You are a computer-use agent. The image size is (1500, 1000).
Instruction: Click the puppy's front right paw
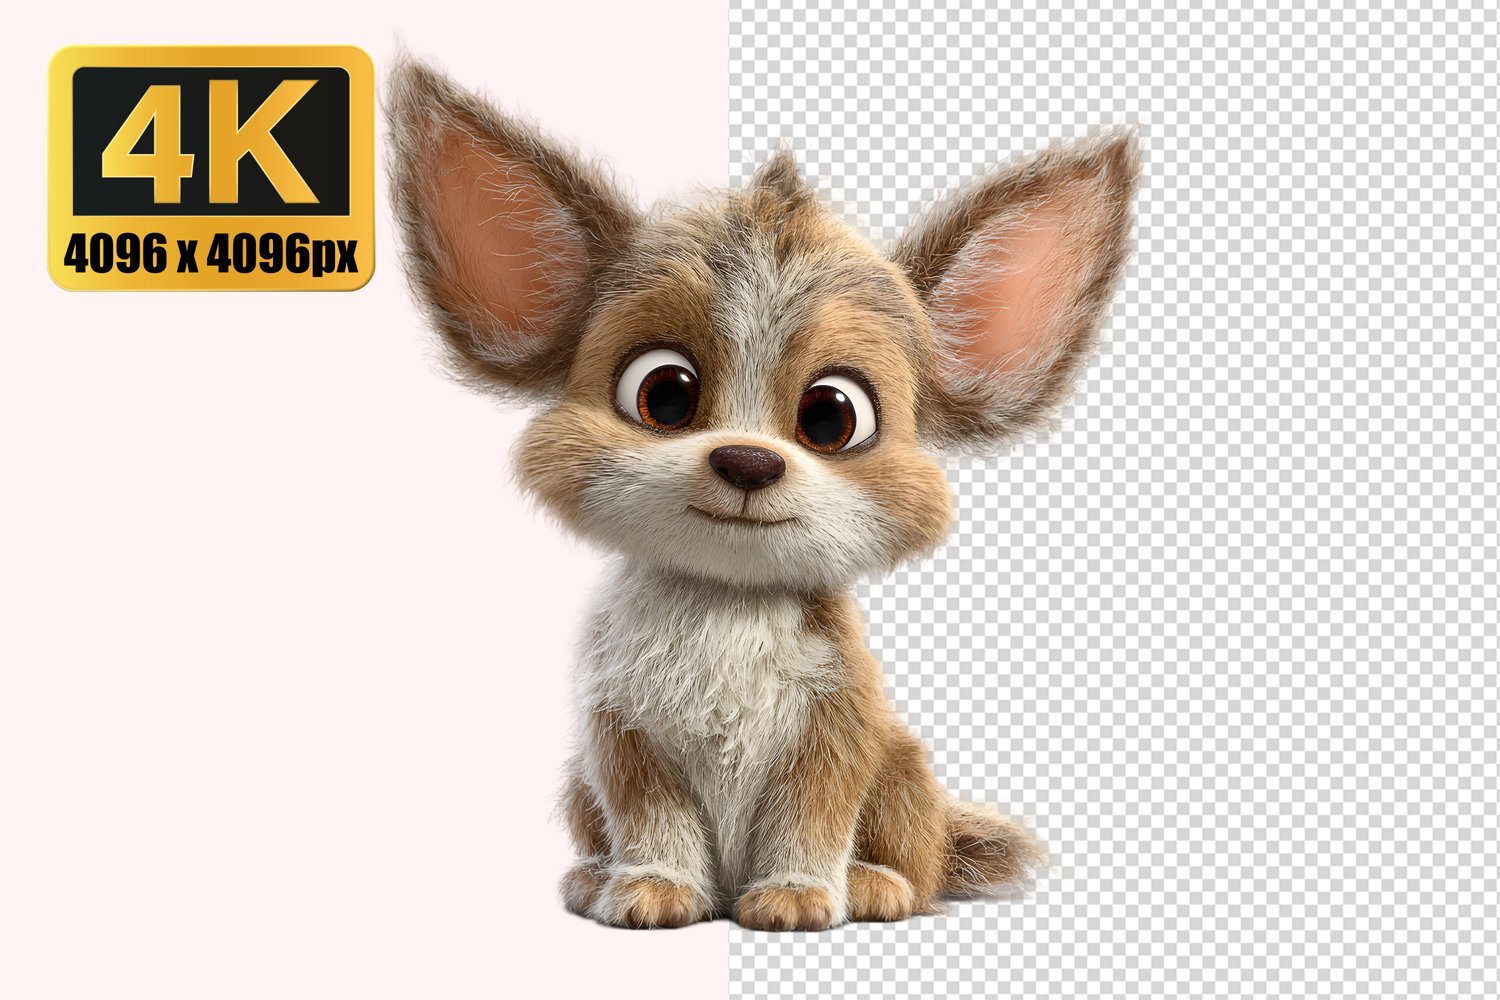point(785,903)
